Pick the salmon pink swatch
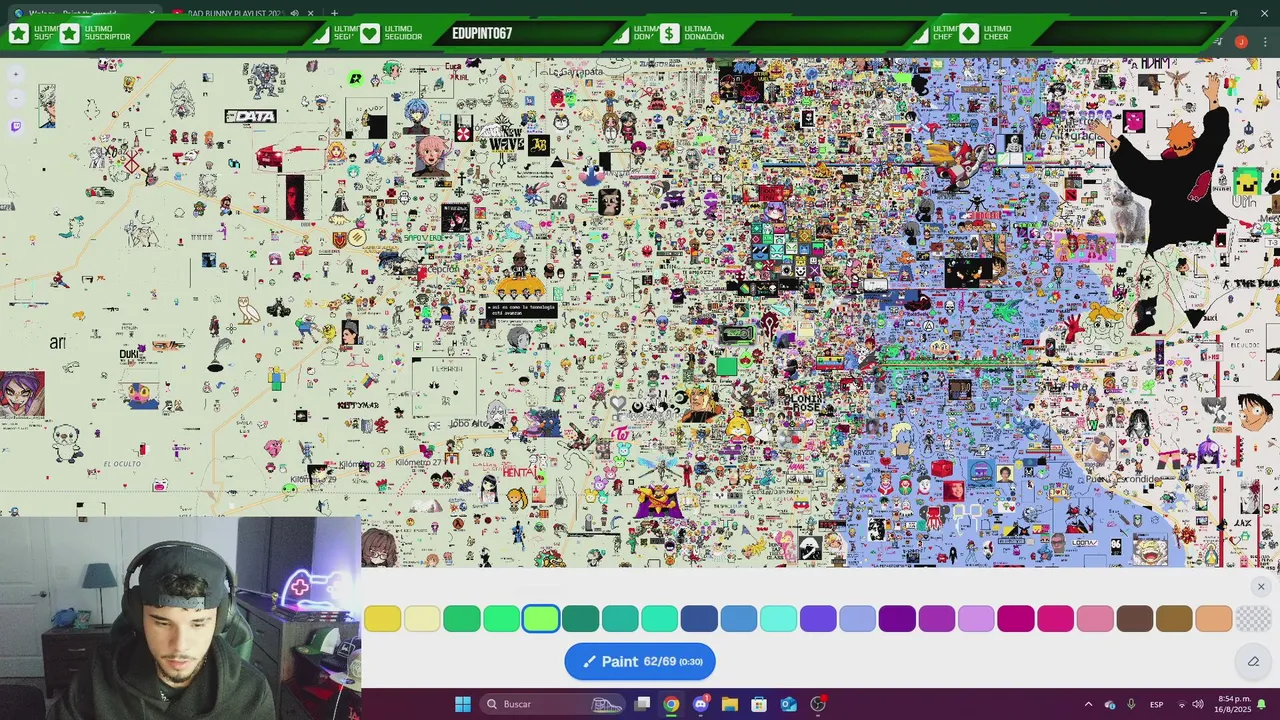 tap(1095, 619)
